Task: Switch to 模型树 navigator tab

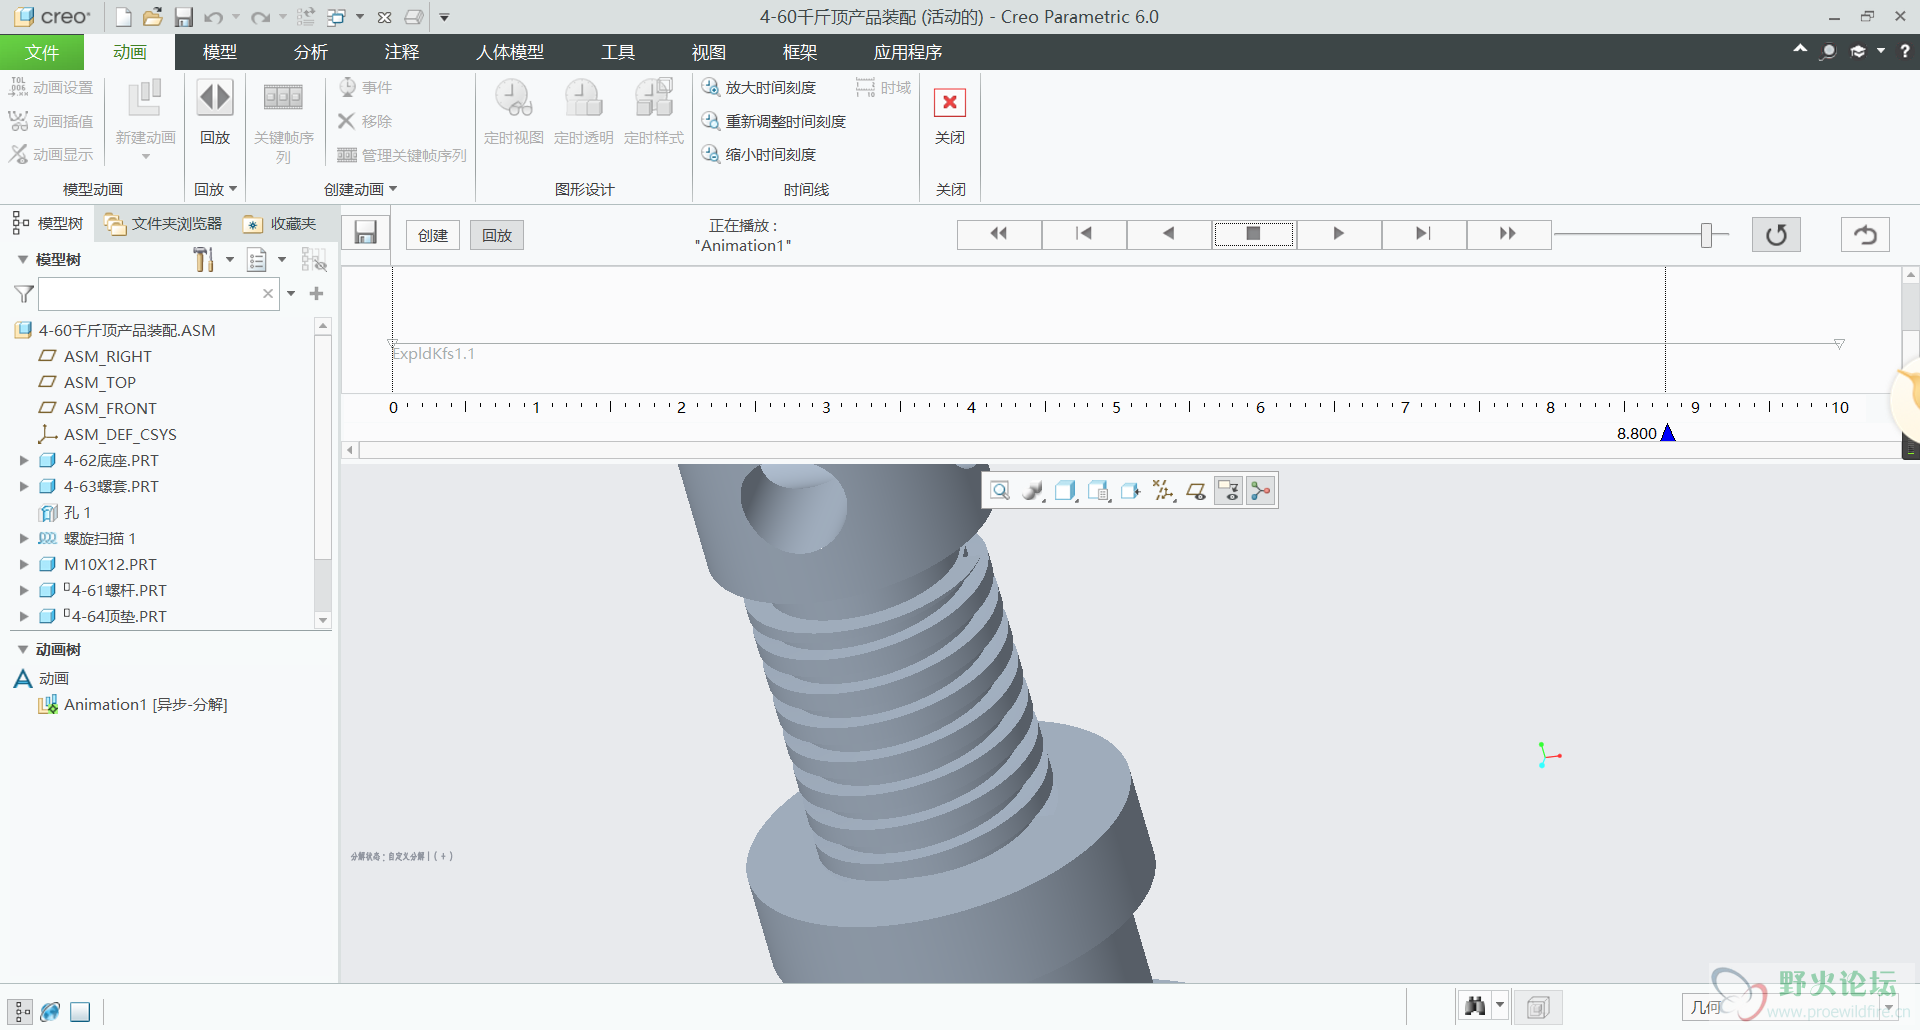Action: coord(48,223)
